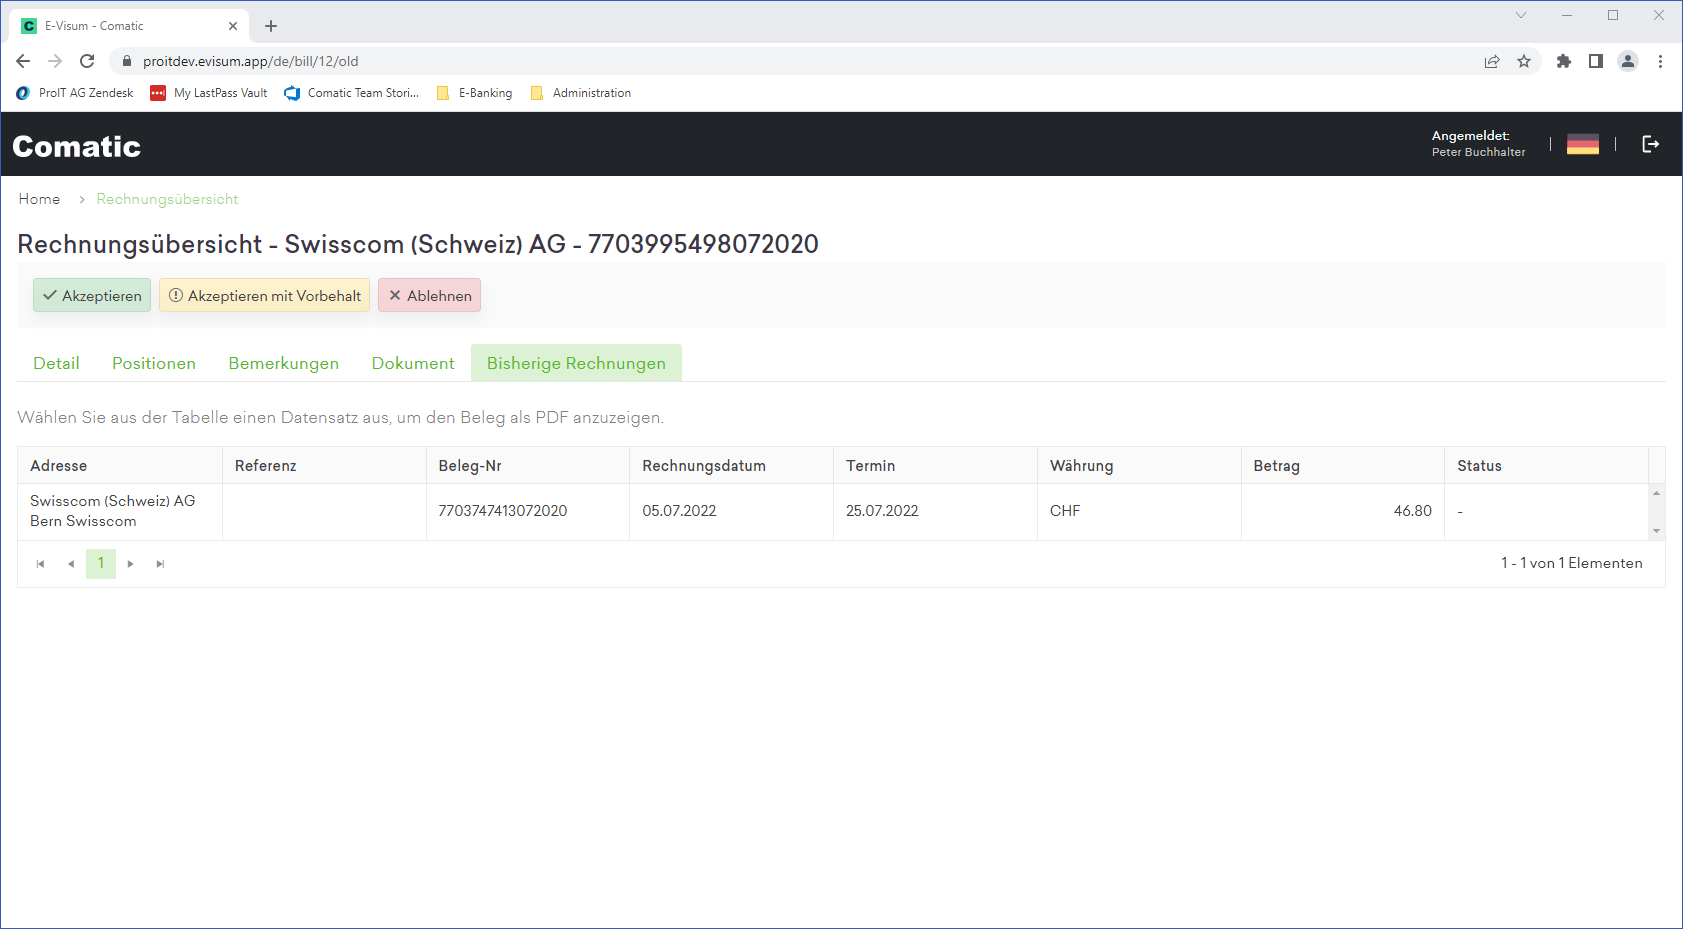View site information lock icon
This screenshot has width=1683, height=929.
[126, 61]
